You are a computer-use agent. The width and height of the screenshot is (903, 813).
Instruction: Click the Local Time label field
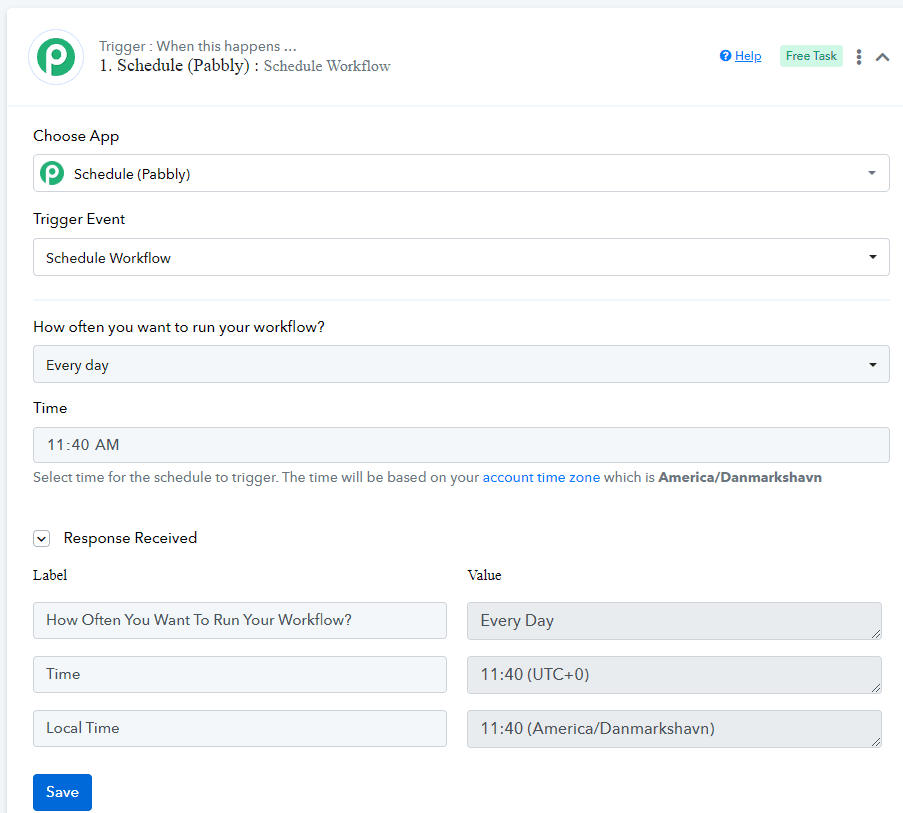240,728
